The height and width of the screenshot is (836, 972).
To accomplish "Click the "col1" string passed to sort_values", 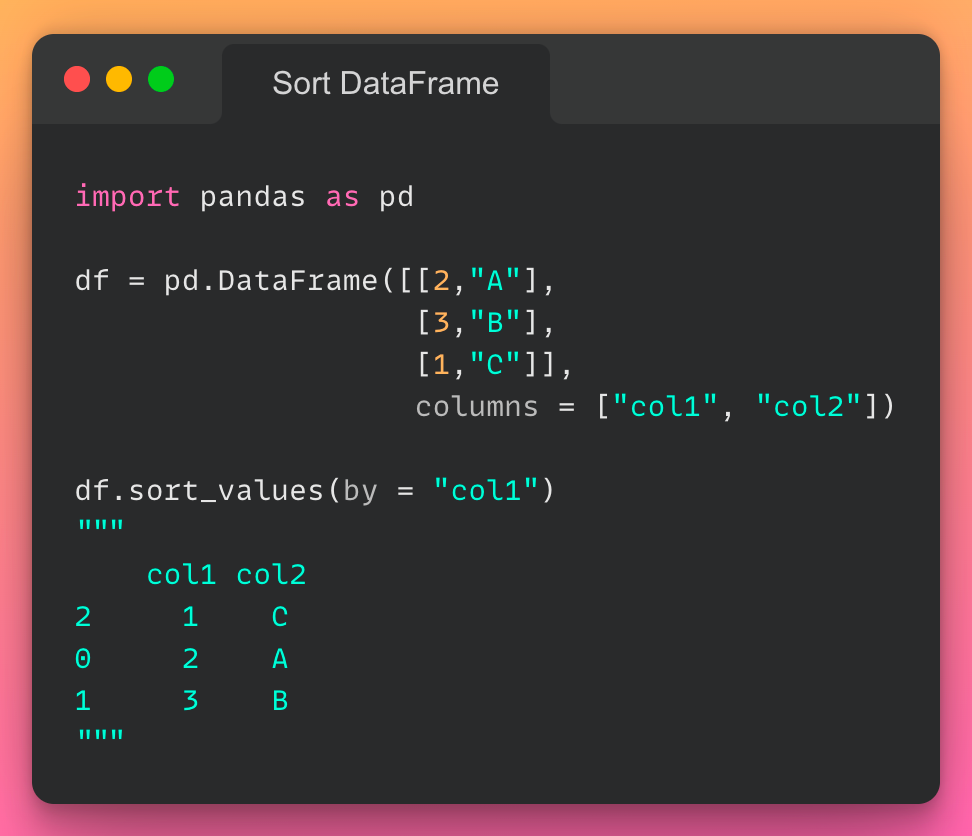I will [487, 491].
